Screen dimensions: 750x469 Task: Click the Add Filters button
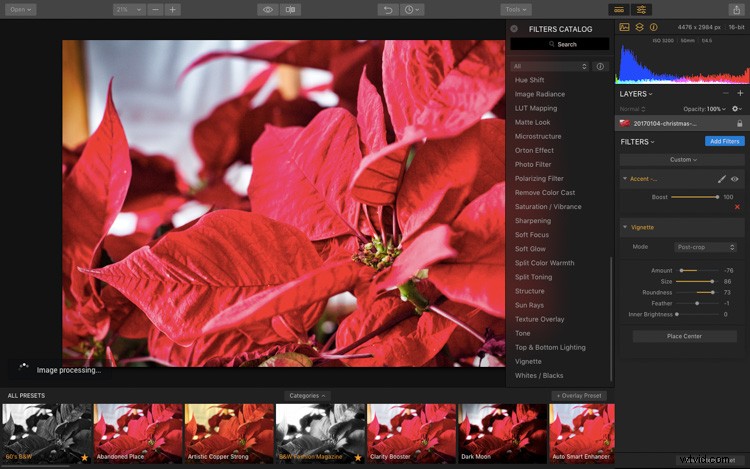tap(724, 141)
